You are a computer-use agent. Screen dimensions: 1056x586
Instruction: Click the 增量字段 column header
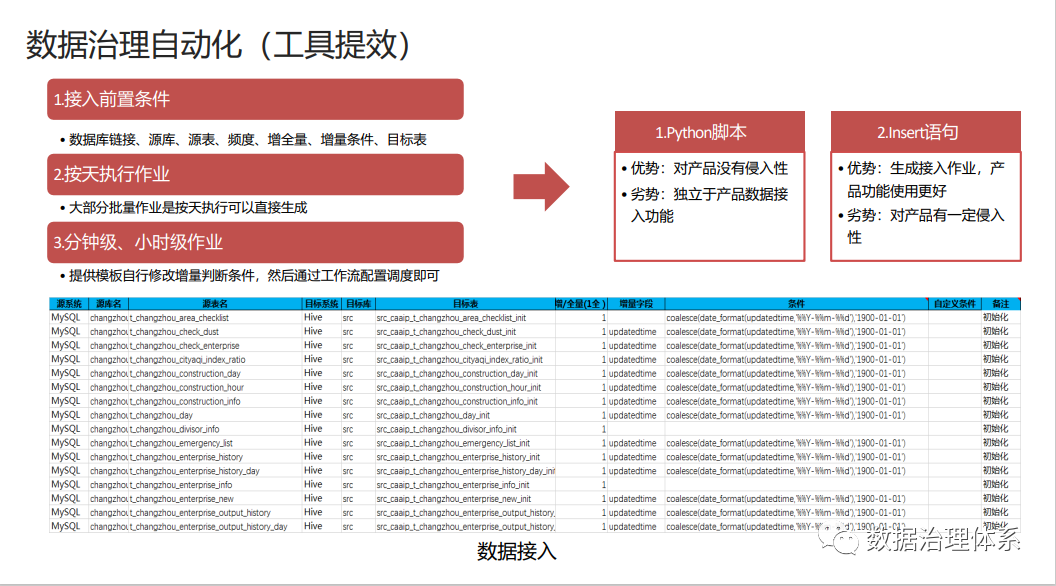(x=636, y=304)
